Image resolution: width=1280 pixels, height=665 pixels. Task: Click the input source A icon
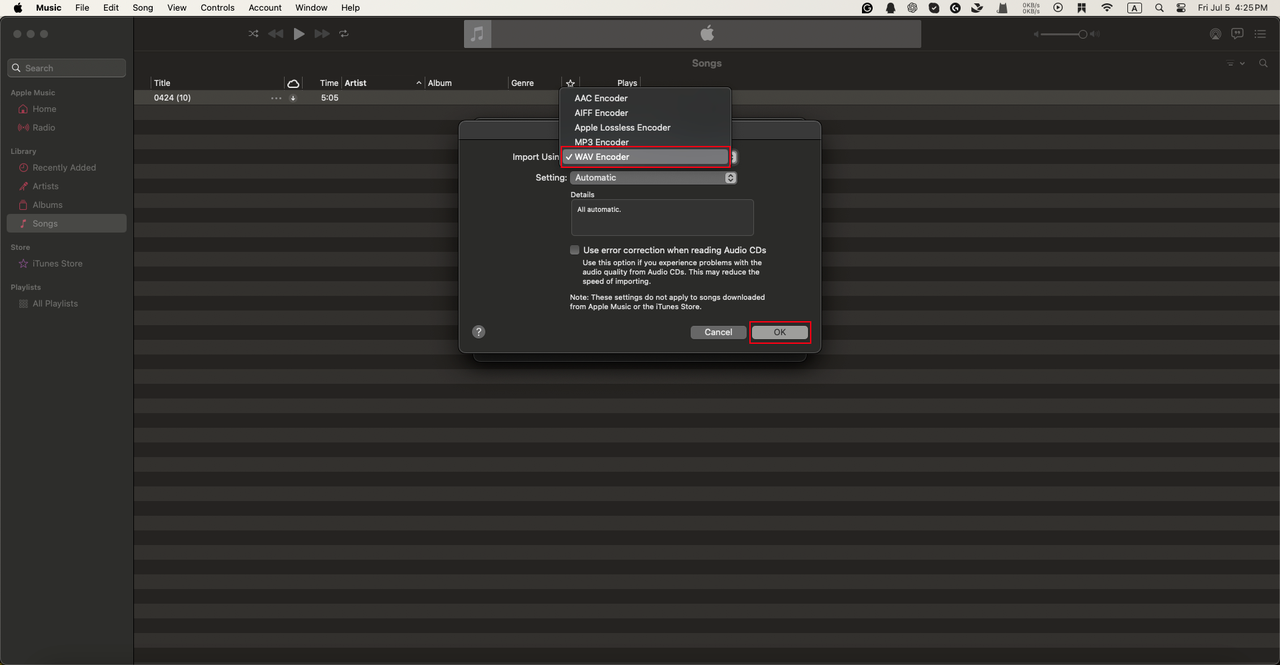(1134, 7)
